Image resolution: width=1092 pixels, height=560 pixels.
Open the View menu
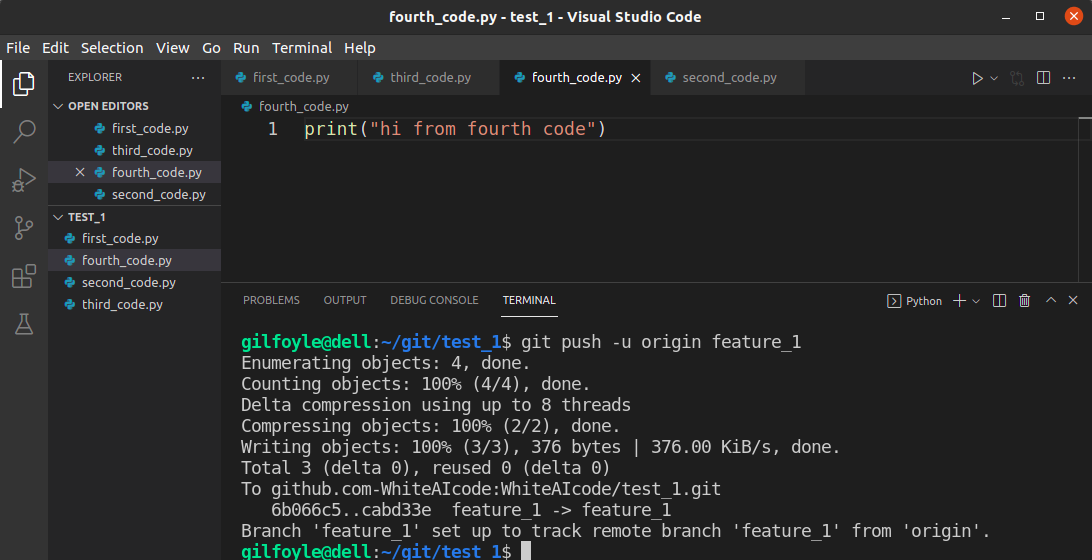pos(173,47)
